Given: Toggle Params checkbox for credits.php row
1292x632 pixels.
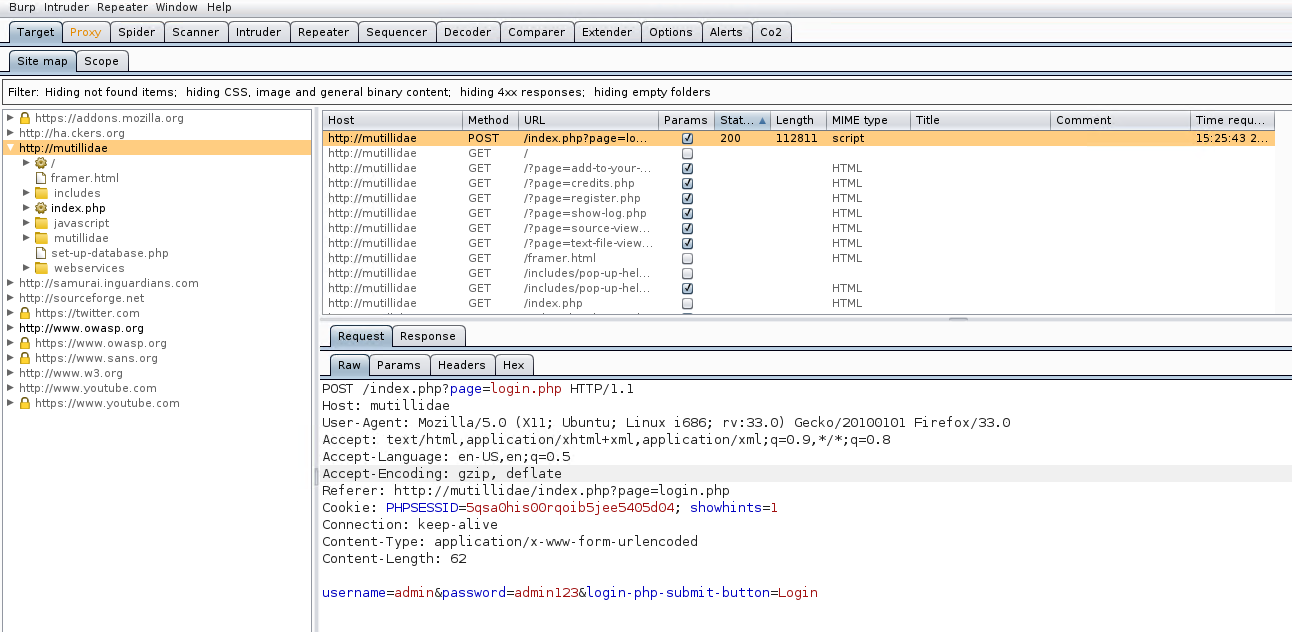Looking at the screenshot, I should point(687,184).
